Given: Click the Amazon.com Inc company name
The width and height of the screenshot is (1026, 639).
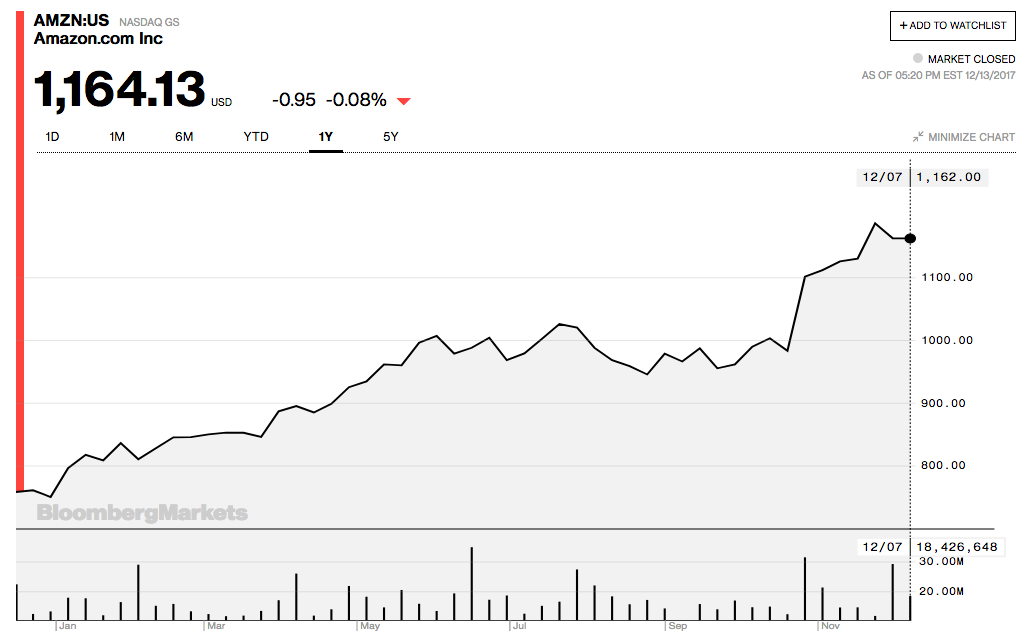Looking at the screenshot, I should pyautogui.click(x=98, y=39).
